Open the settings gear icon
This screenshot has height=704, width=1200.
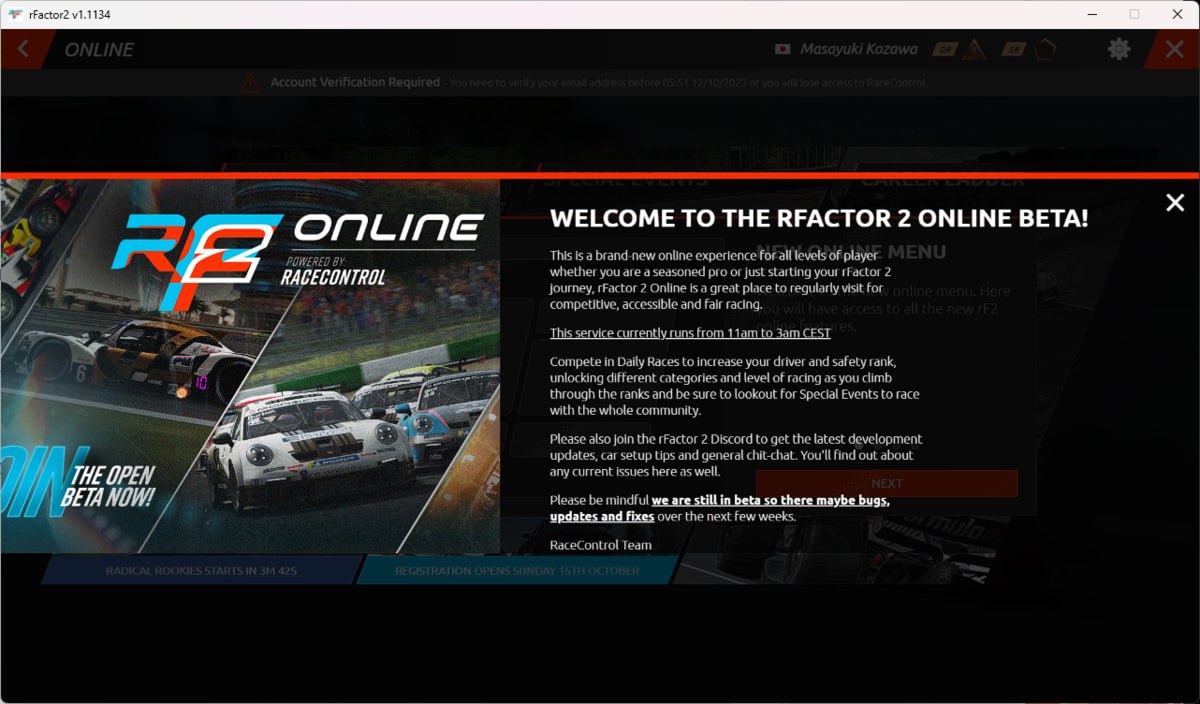1119,49
